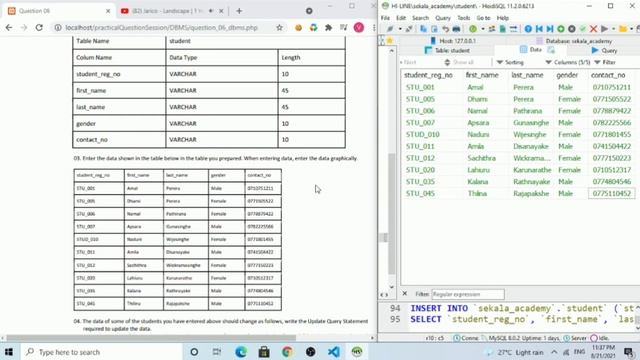Viewport: 640px width, 360px height.
Task: Click Type here to search box
Action: pyautogui.click(x=102, y=352)
